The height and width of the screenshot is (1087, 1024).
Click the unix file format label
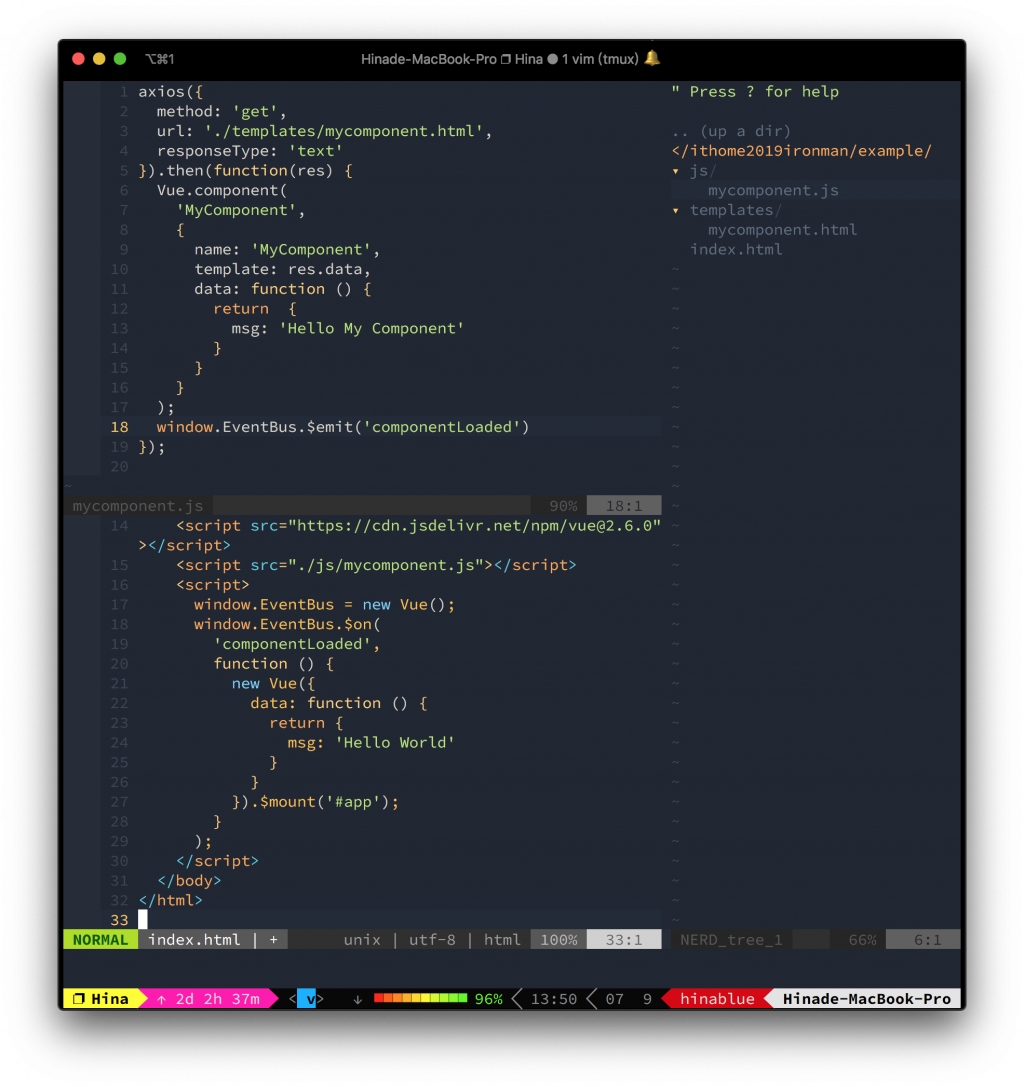point(362,939)
